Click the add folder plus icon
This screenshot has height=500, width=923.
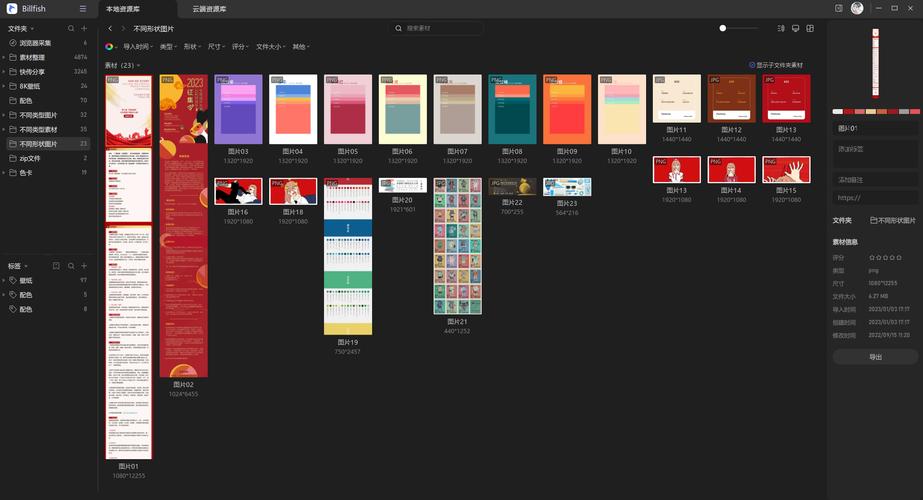[84, 28]
